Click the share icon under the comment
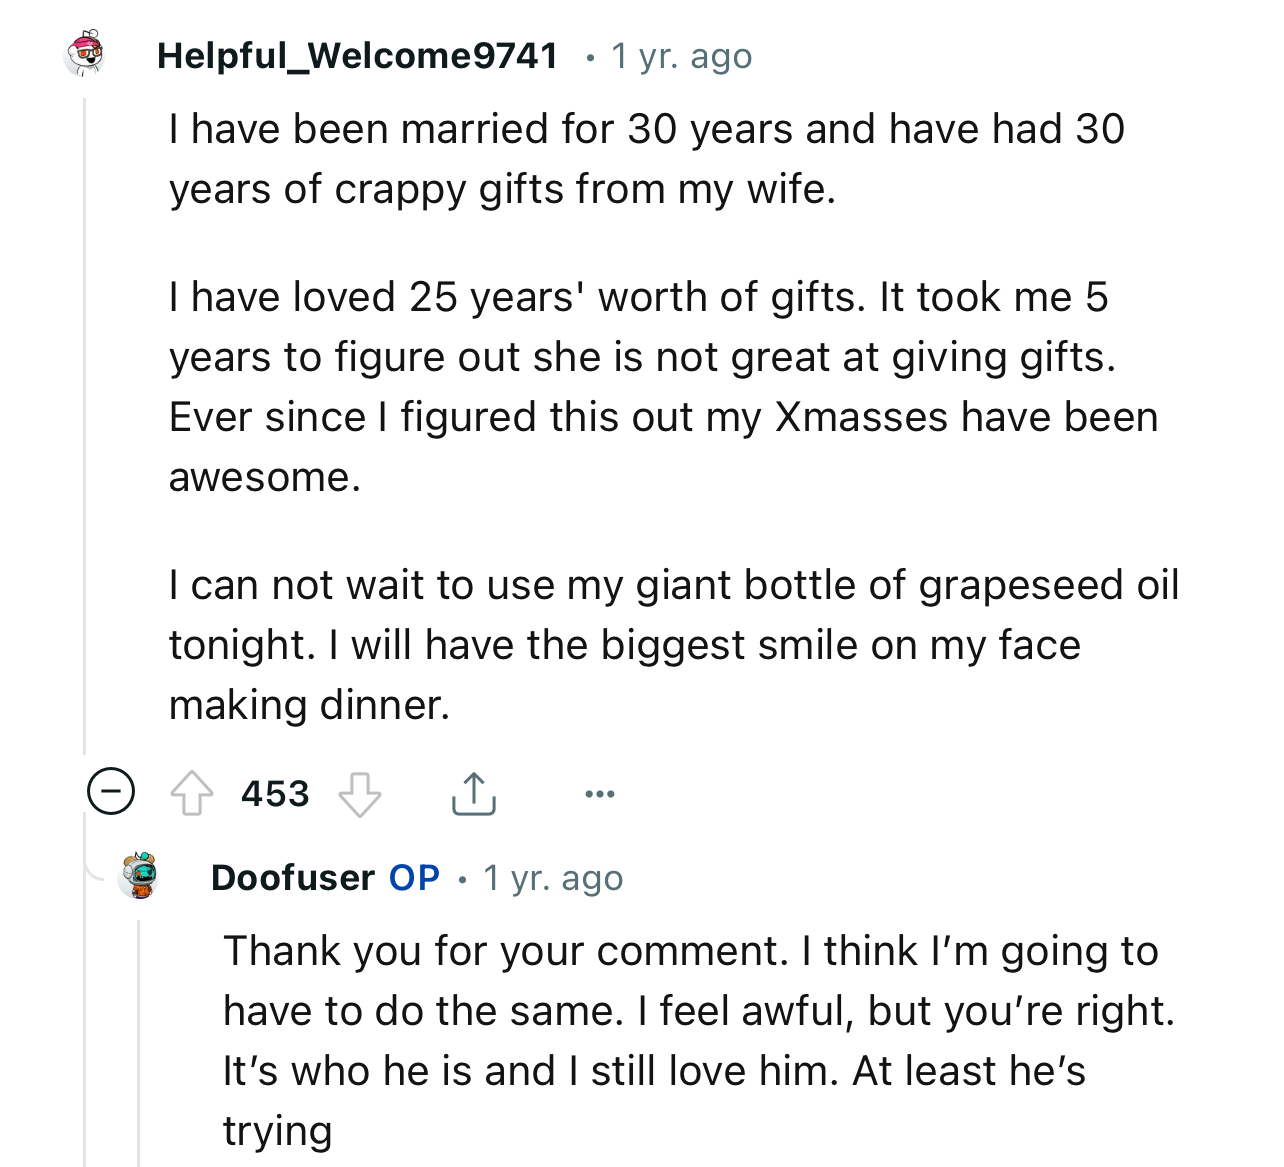This screenshot has height=1167, width=1284. pos(474,793)
